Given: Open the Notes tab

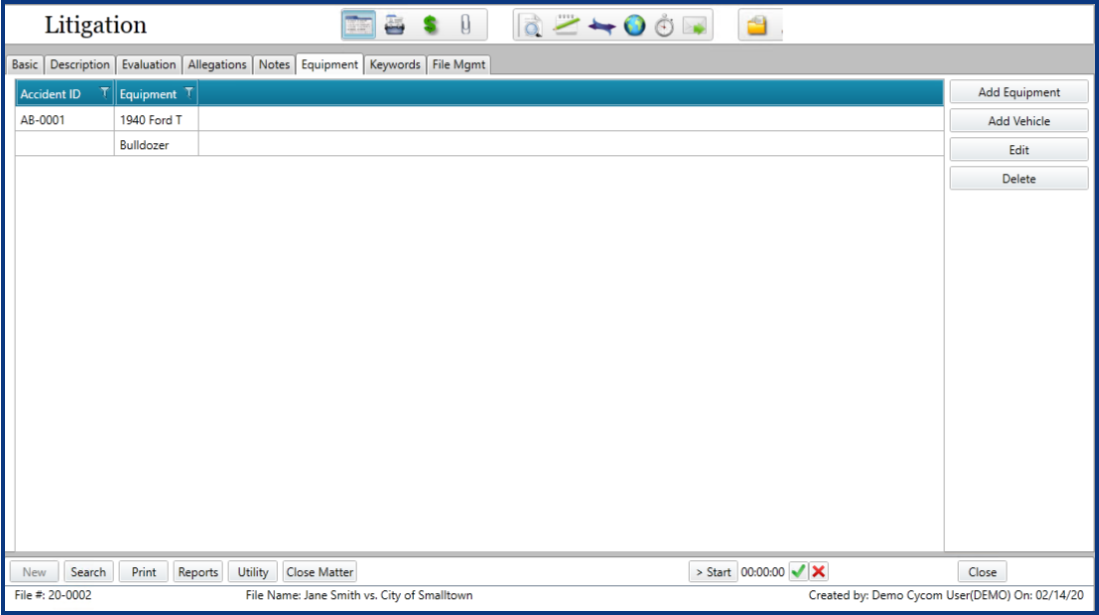Looking at the screenshot, I should (274, 65).
